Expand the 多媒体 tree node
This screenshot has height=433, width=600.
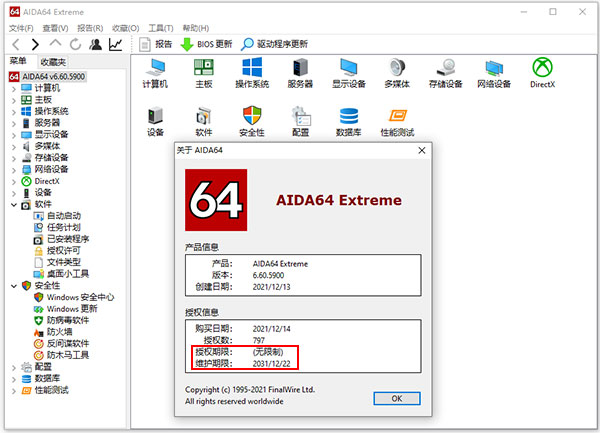14,147
